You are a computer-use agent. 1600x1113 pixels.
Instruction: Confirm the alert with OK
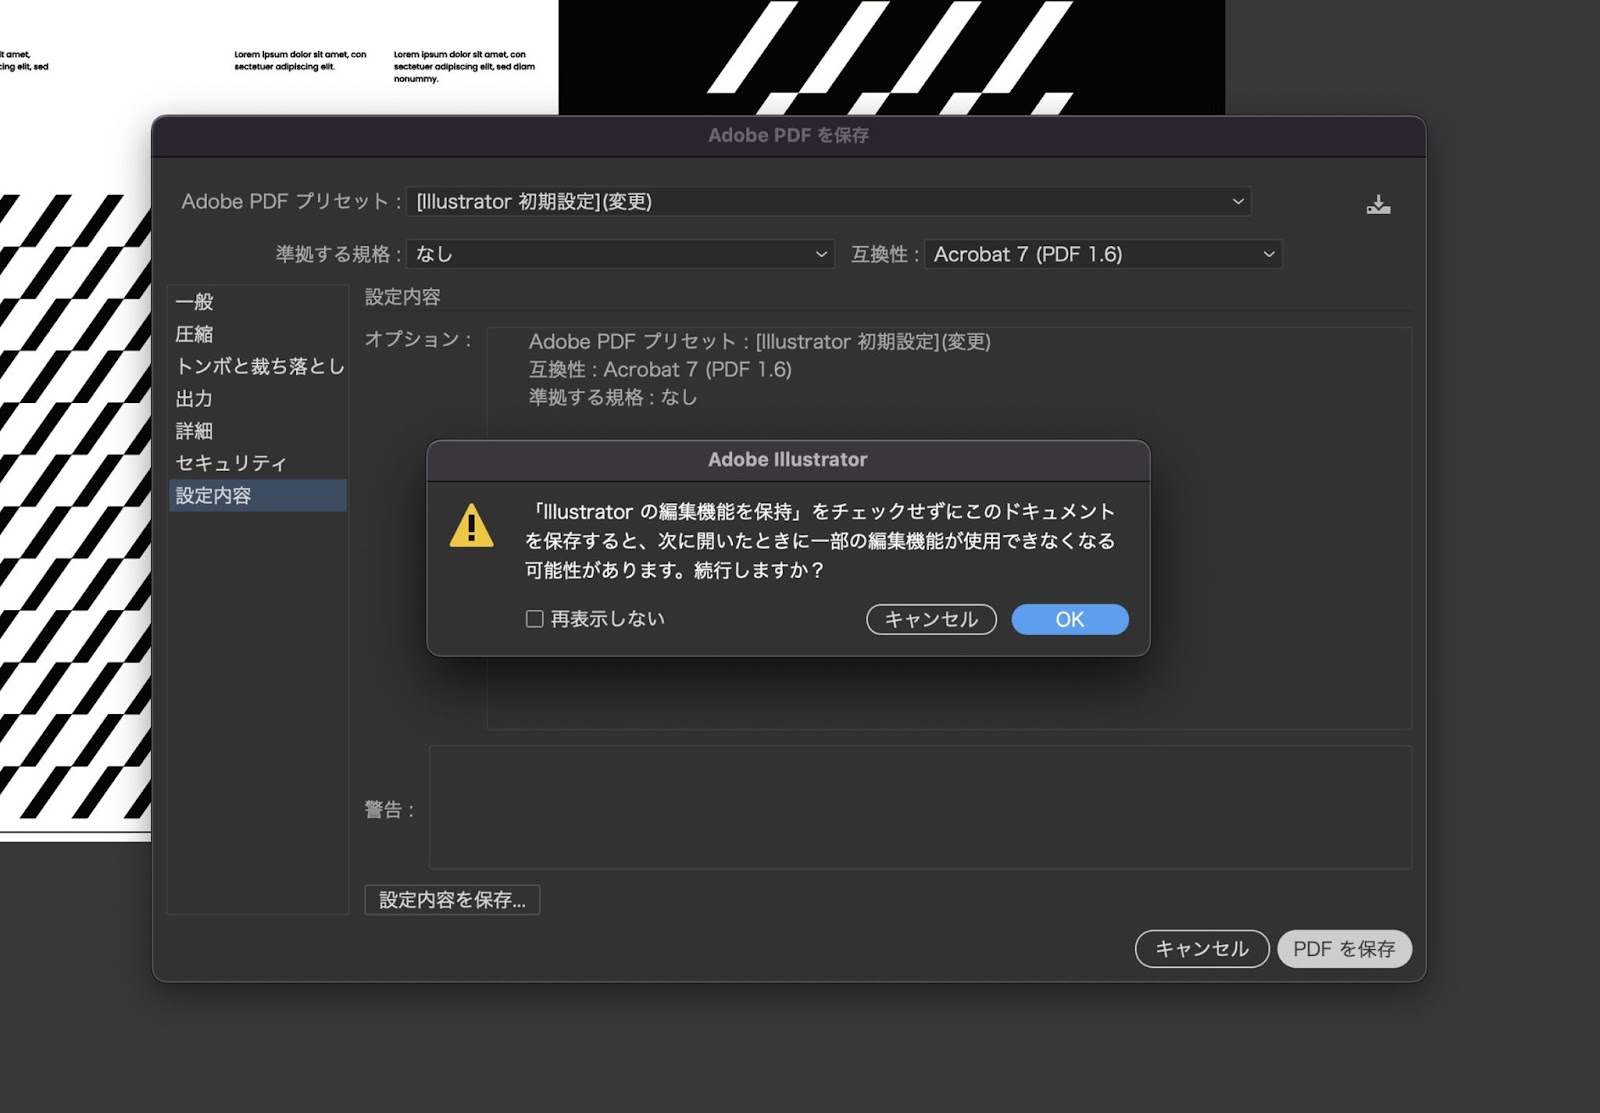click(1070, 619)
